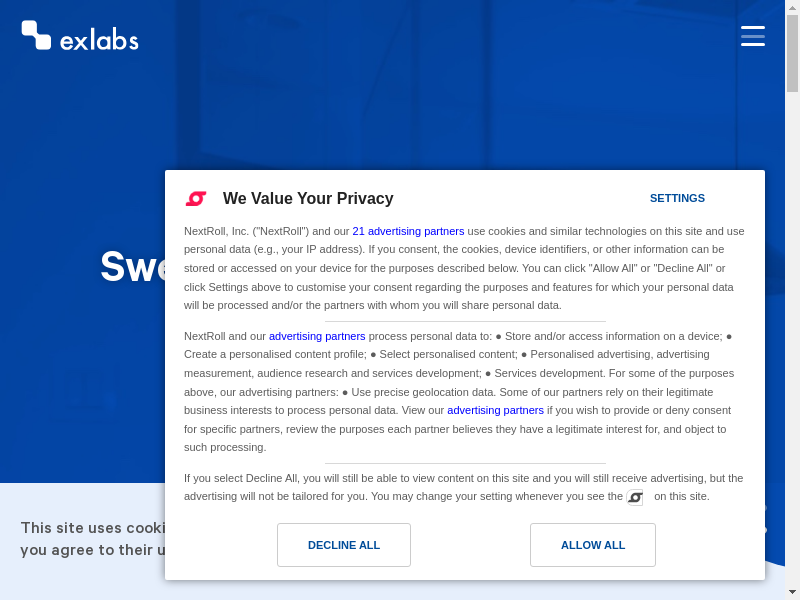The height and width of the screenshot is (600, 800).
Task: Open privacy Settings in the consent dialog
Action: pos(677,198)
